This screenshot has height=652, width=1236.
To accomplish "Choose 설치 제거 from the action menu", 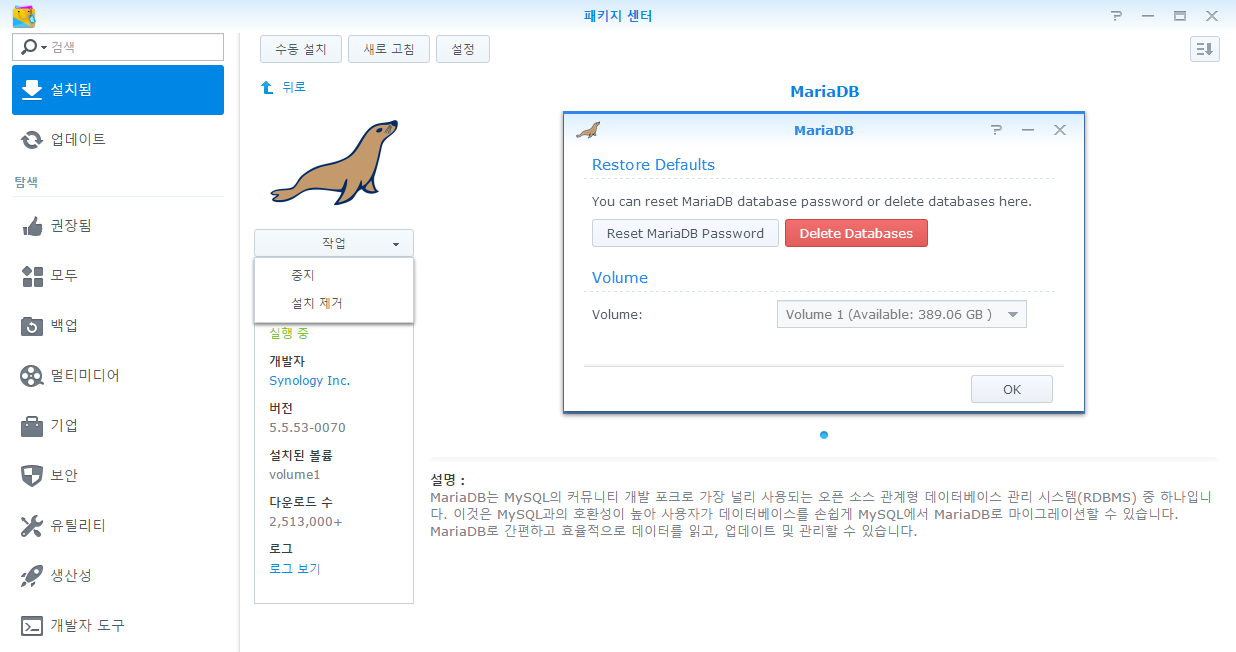I will point(316,304).
